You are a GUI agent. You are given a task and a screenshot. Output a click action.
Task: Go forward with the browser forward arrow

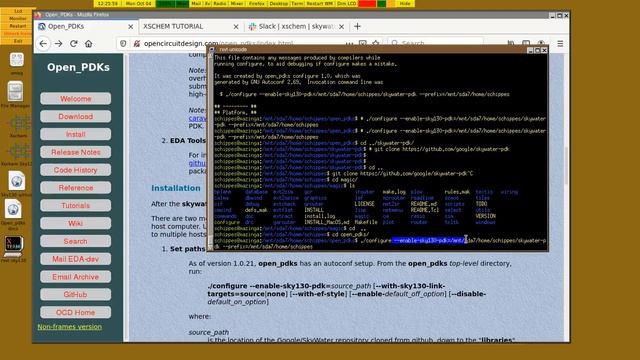point(58,43)
